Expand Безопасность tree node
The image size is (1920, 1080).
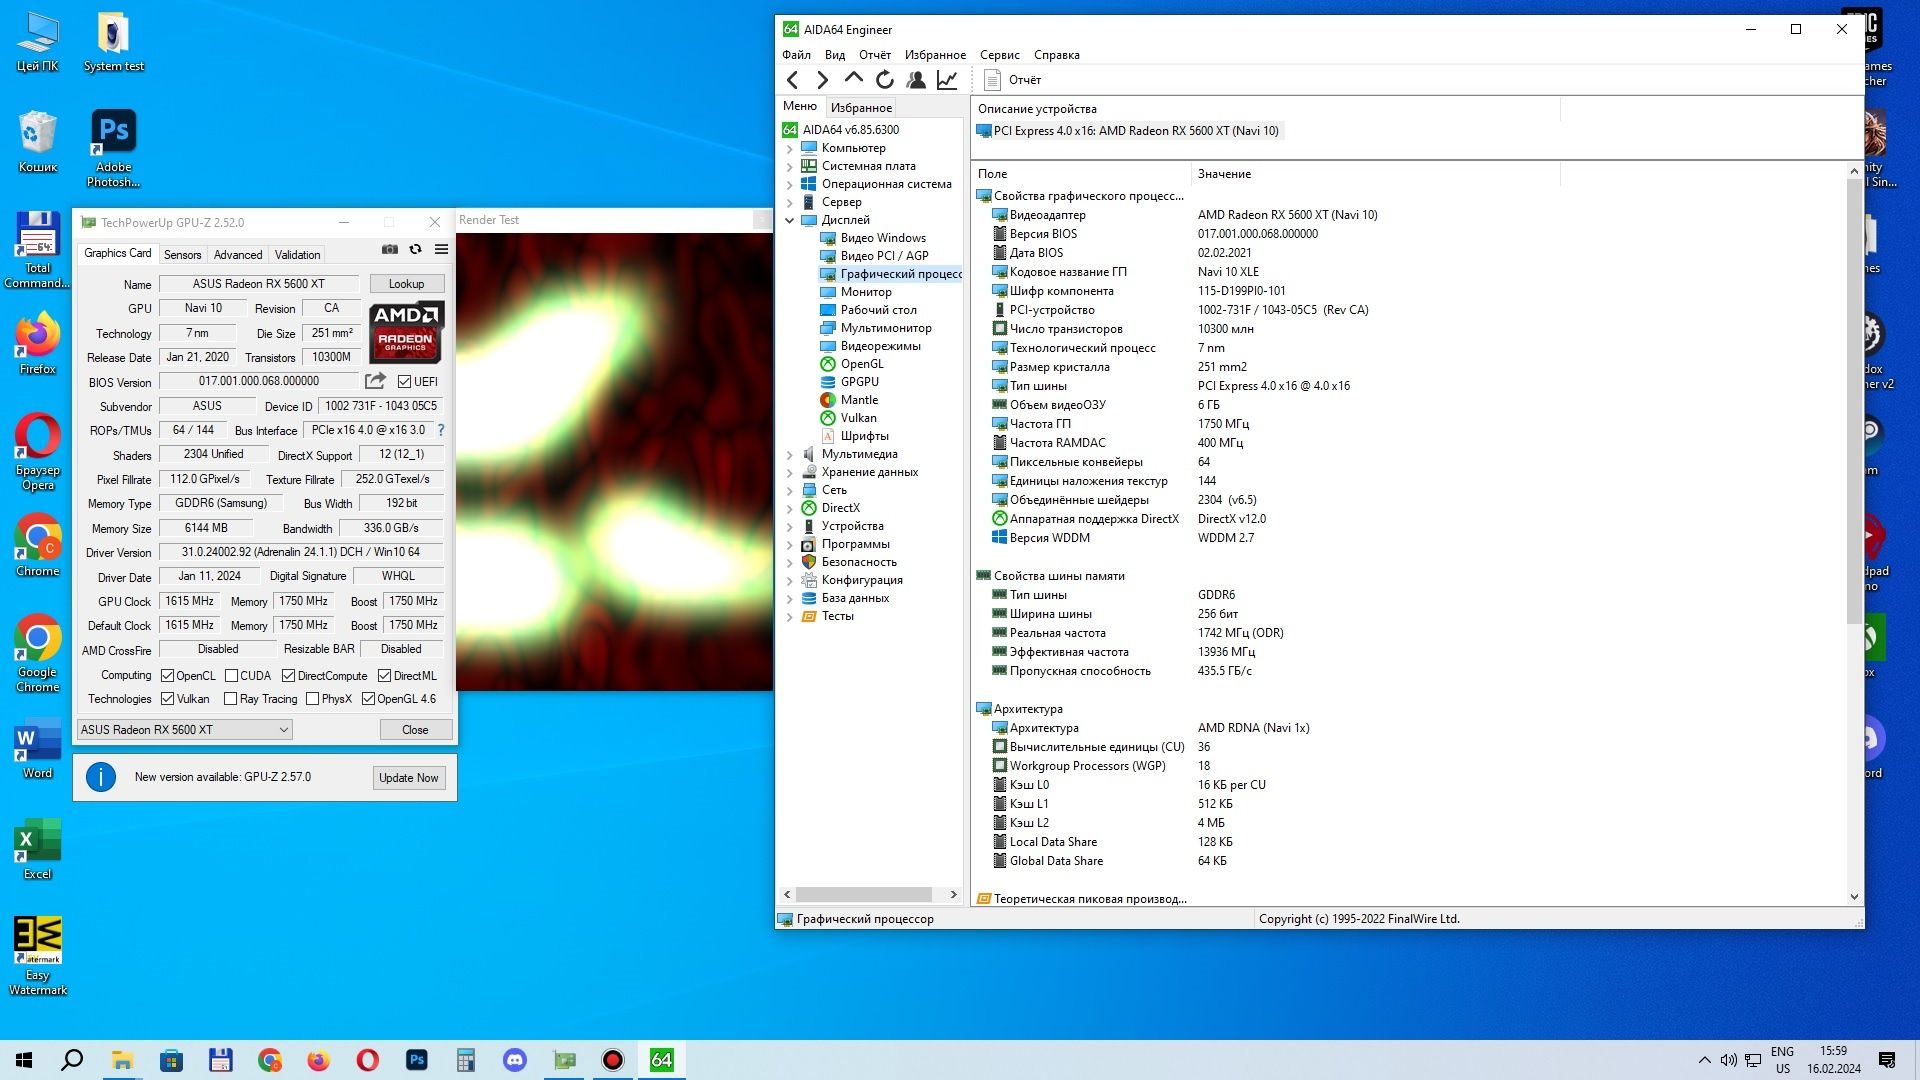789,562
